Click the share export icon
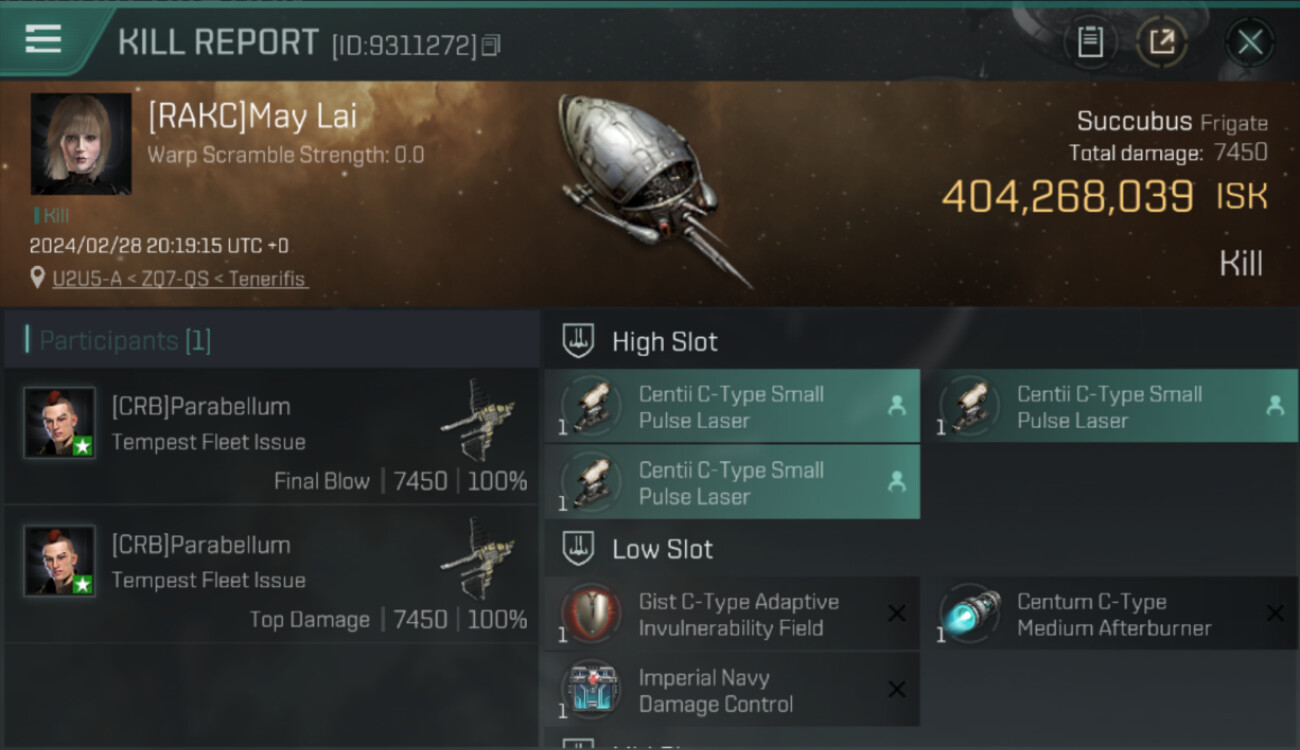The width and height of the screenshot is (1300, 750). point(1161,42)
